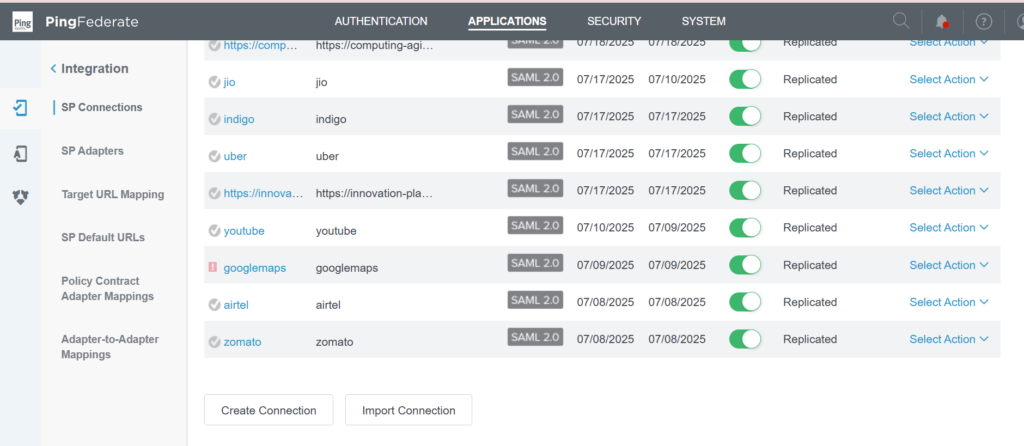Click the Import Connection button
Viewport: 1024px width, 446px height.
pos(409,410)
